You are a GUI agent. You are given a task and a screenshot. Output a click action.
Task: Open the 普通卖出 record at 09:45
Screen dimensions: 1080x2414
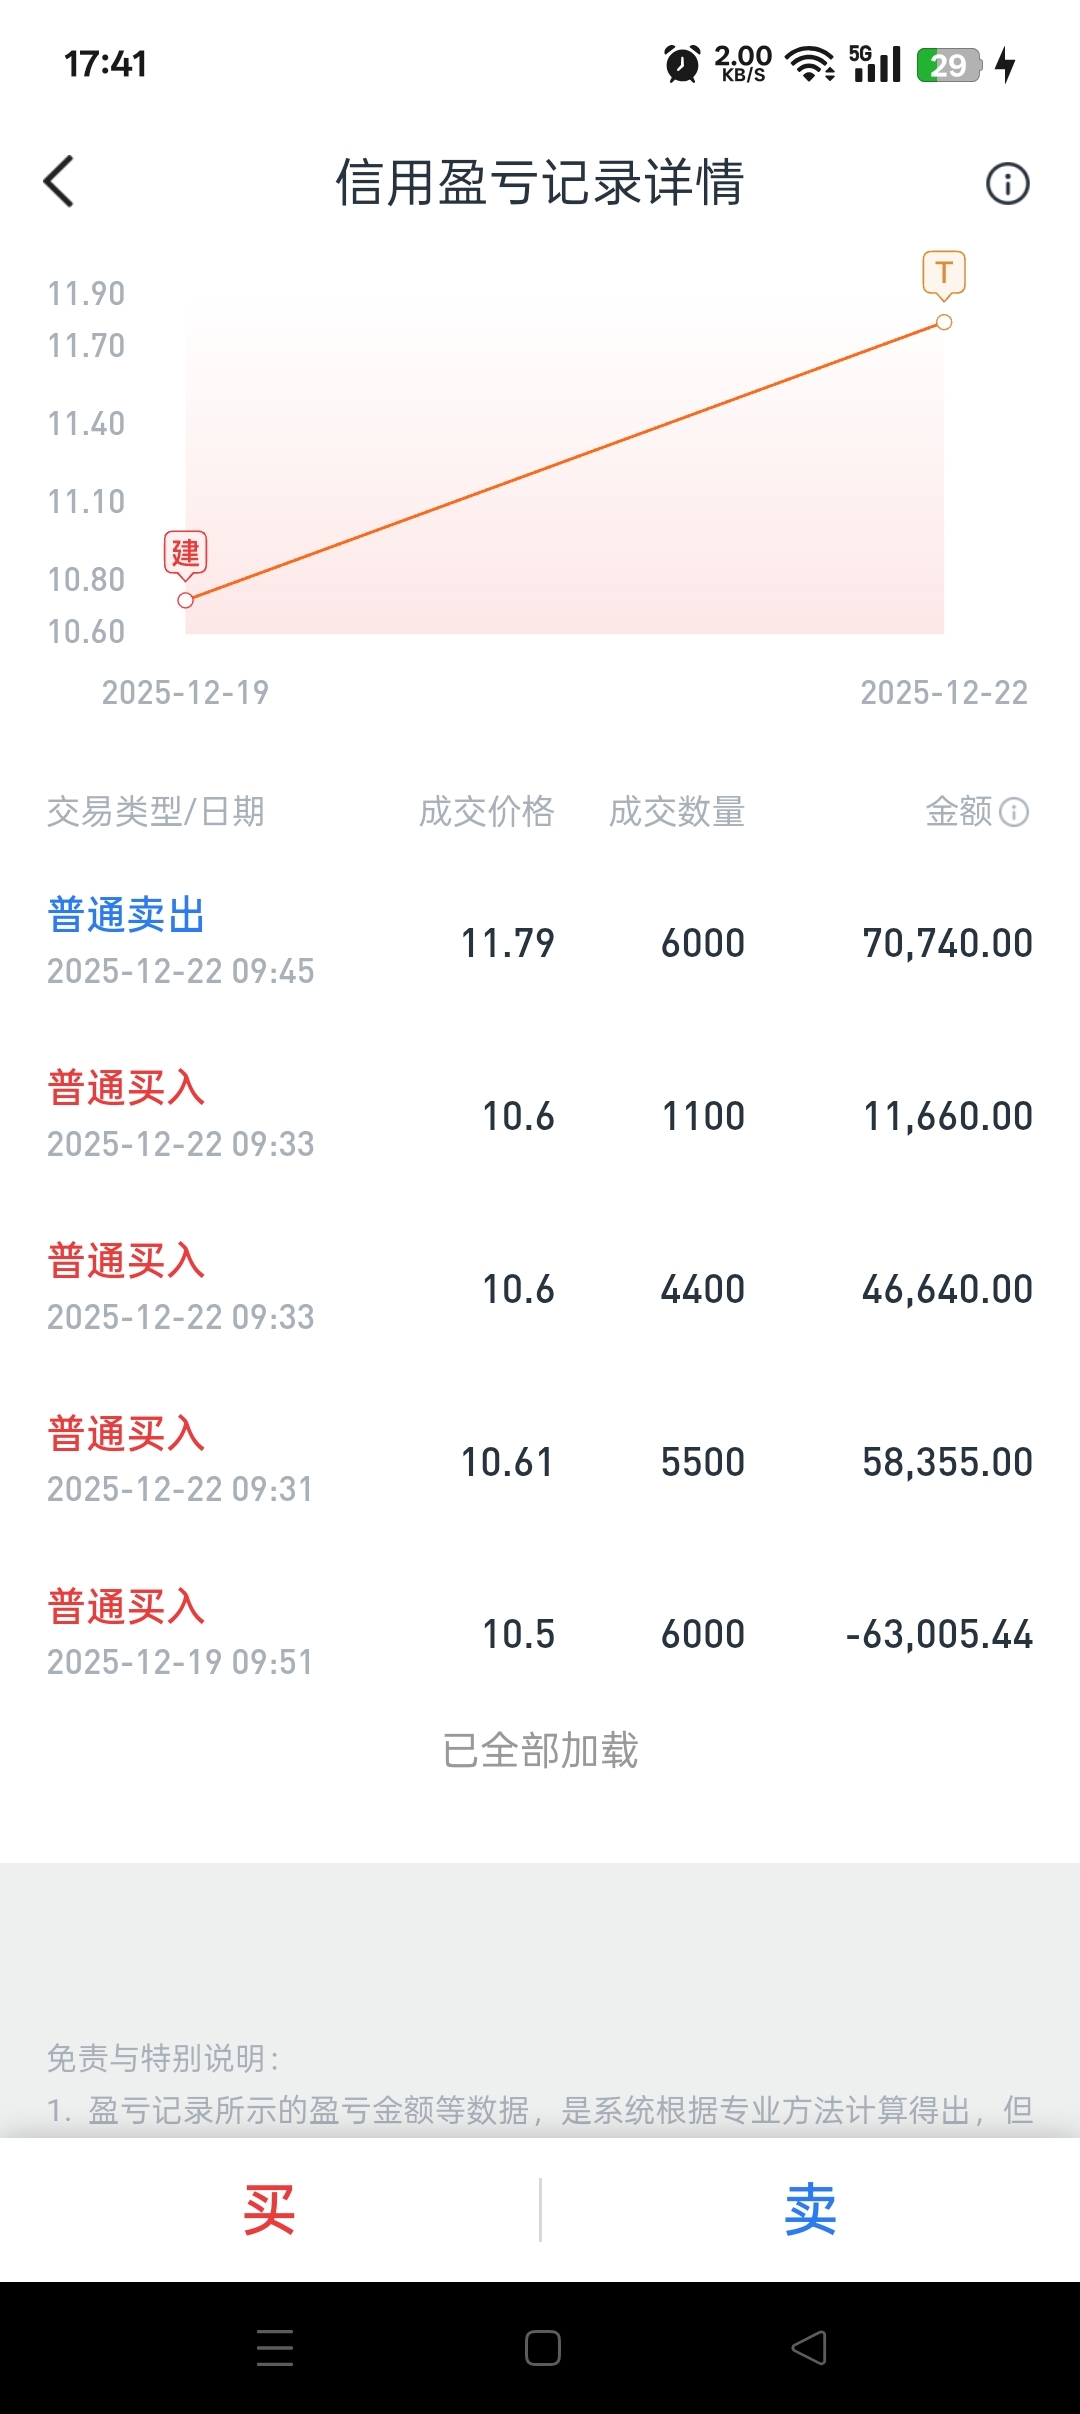(x=540, y=943)
